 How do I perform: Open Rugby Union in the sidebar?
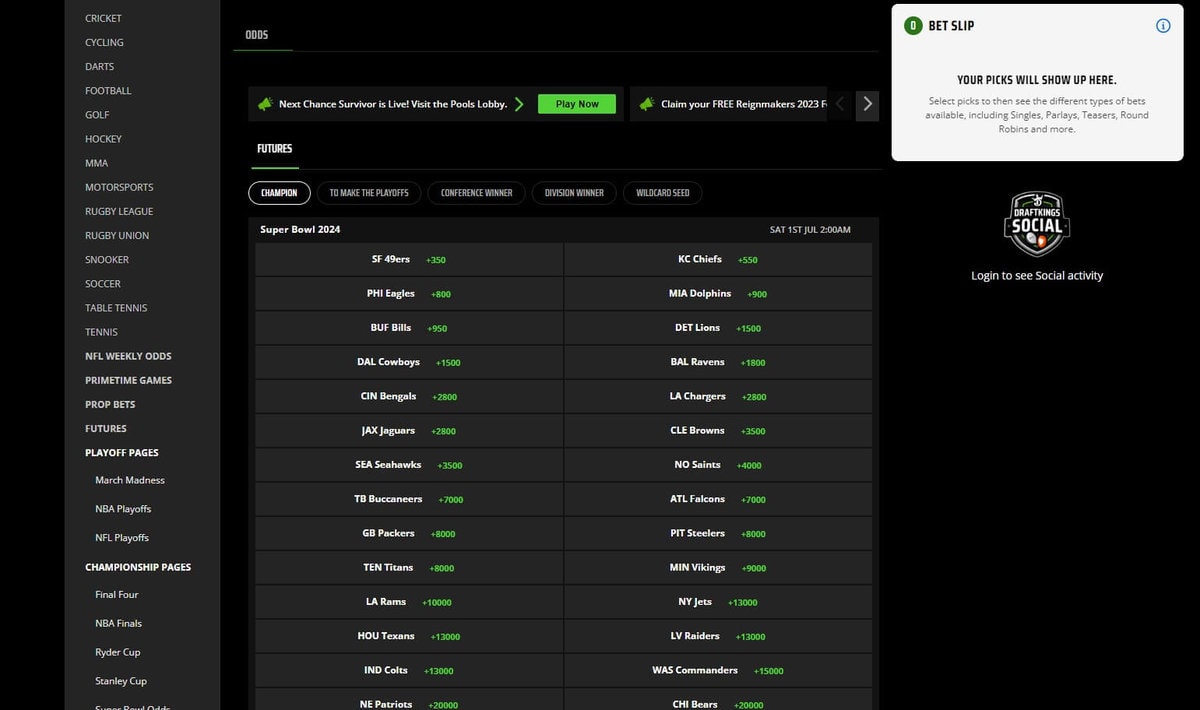click(x=117, y=236)
